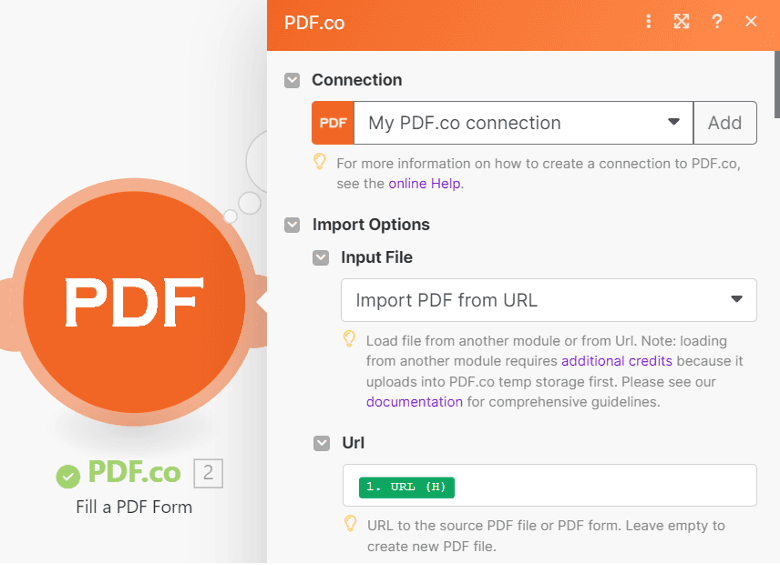Open the three-dot options menu in the PDF.co header
The height and width of the screenshot is (565, 780).
click(x=648, y=21)
